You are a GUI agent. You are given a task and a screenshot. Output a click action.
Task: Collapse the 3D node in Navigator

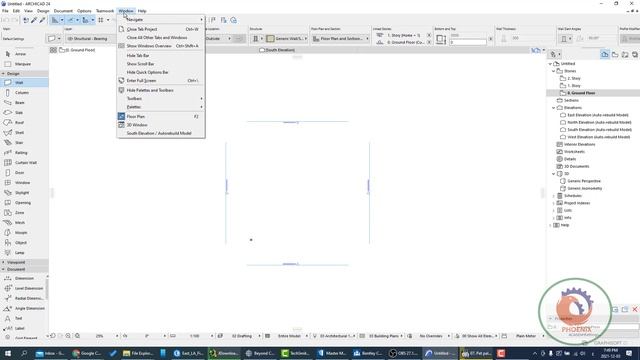click(554, 174)
